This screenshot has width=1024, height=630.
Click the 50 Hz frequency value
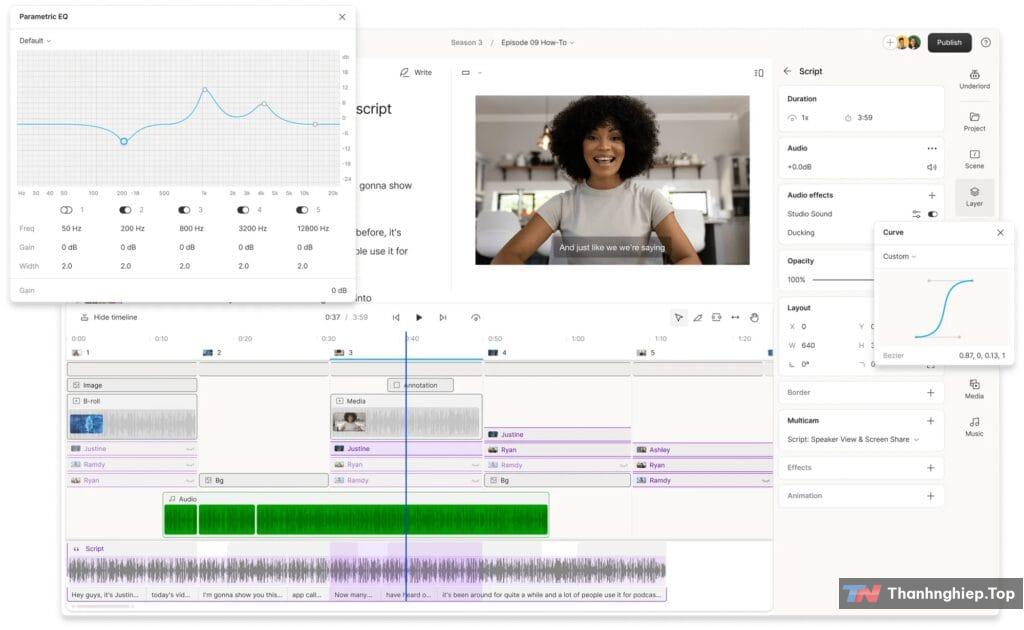pyautogui.click(x=71, y=228)
